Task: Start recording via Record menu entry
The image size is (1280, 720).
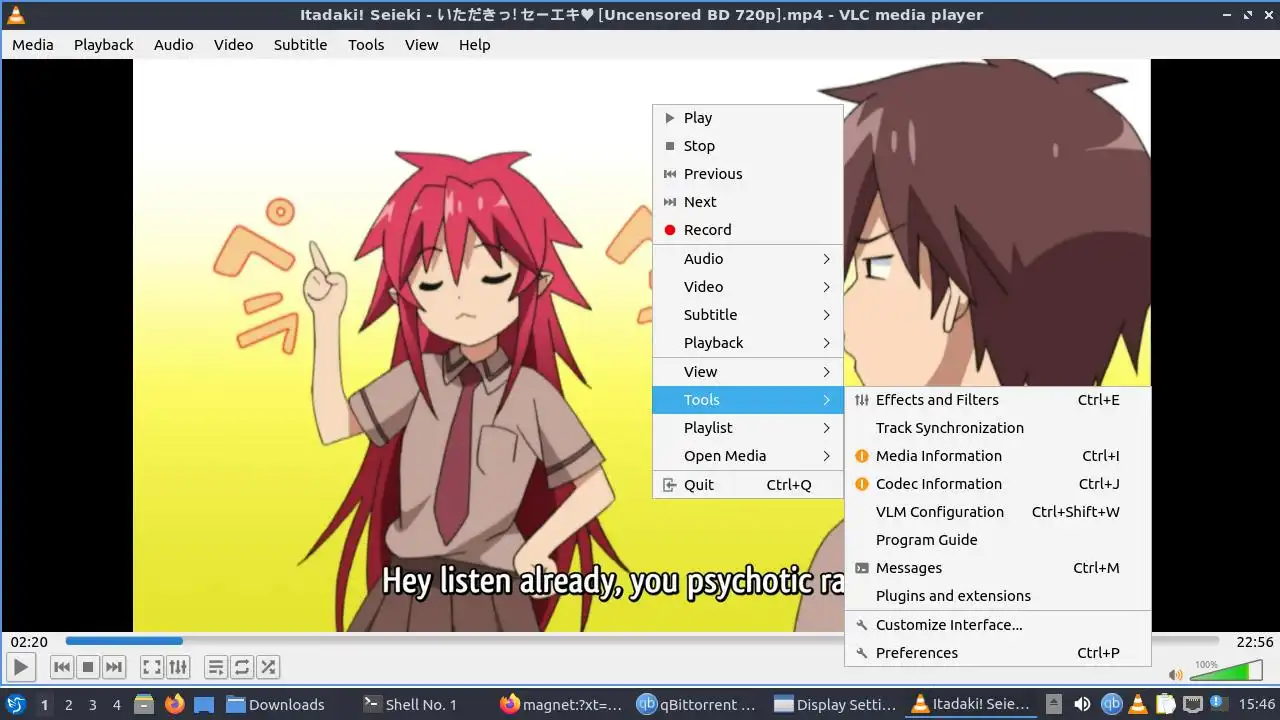Action: [x=748, y=230]
